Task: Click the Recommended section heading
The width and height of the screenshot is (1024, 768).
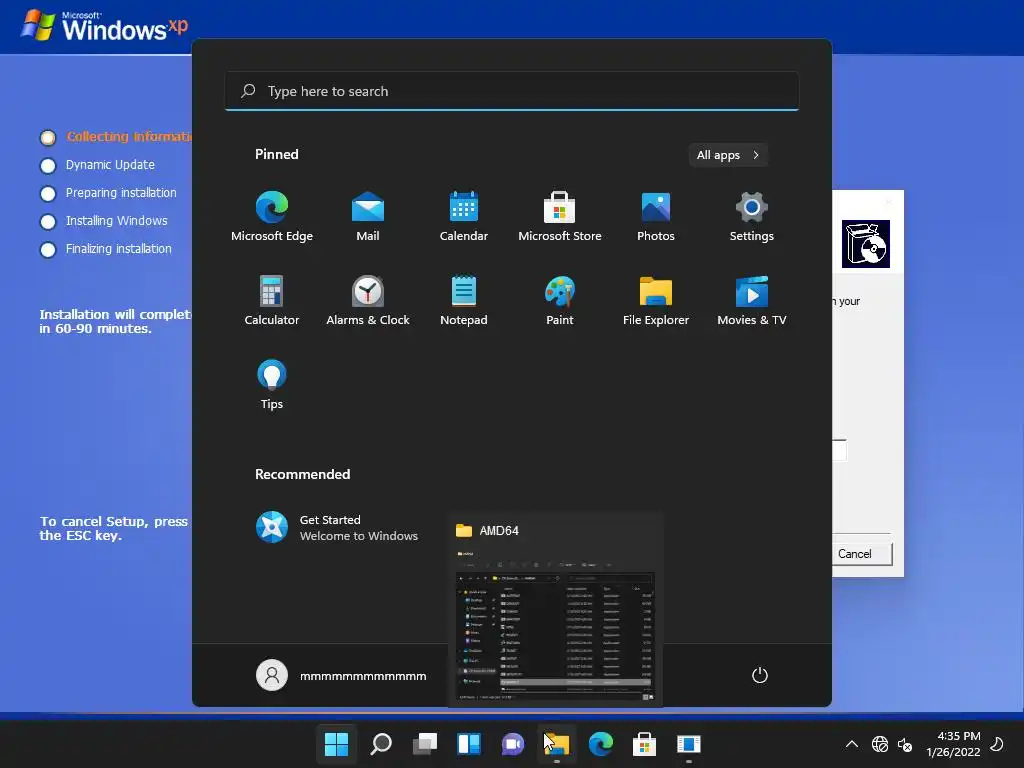Action: point(302,474)
